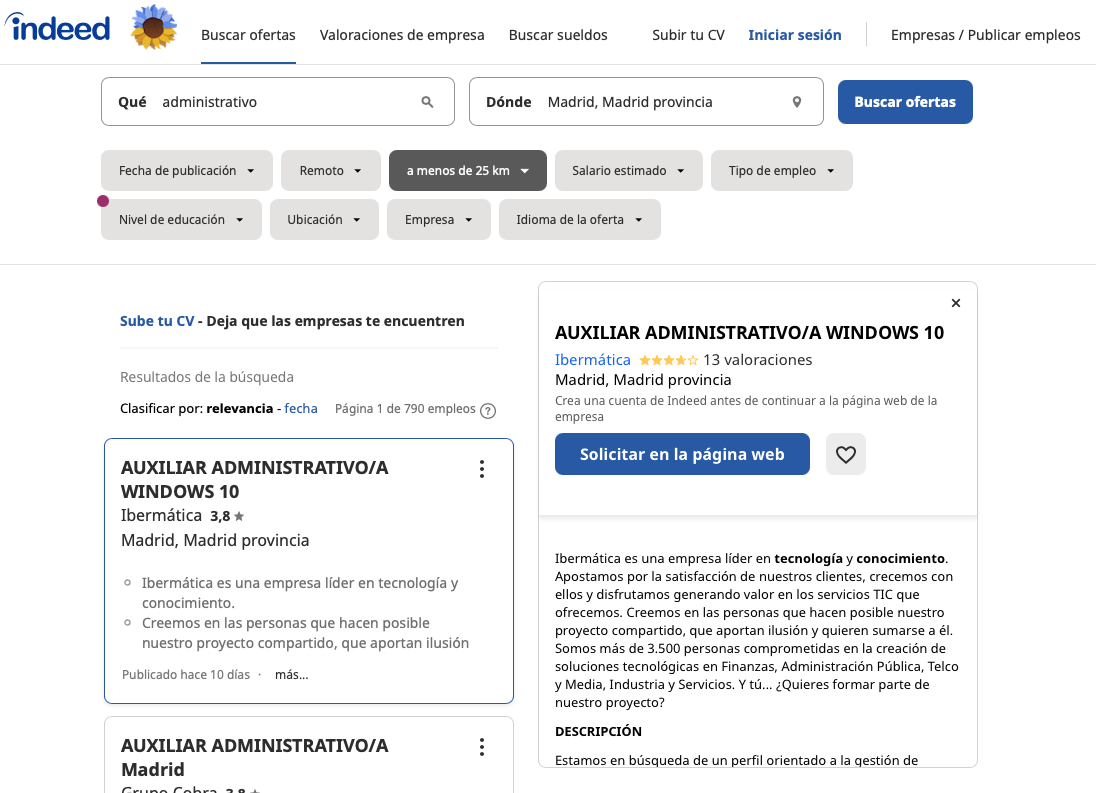
Task: Open the a menos de 25 km dropdown
Action: 467,171
